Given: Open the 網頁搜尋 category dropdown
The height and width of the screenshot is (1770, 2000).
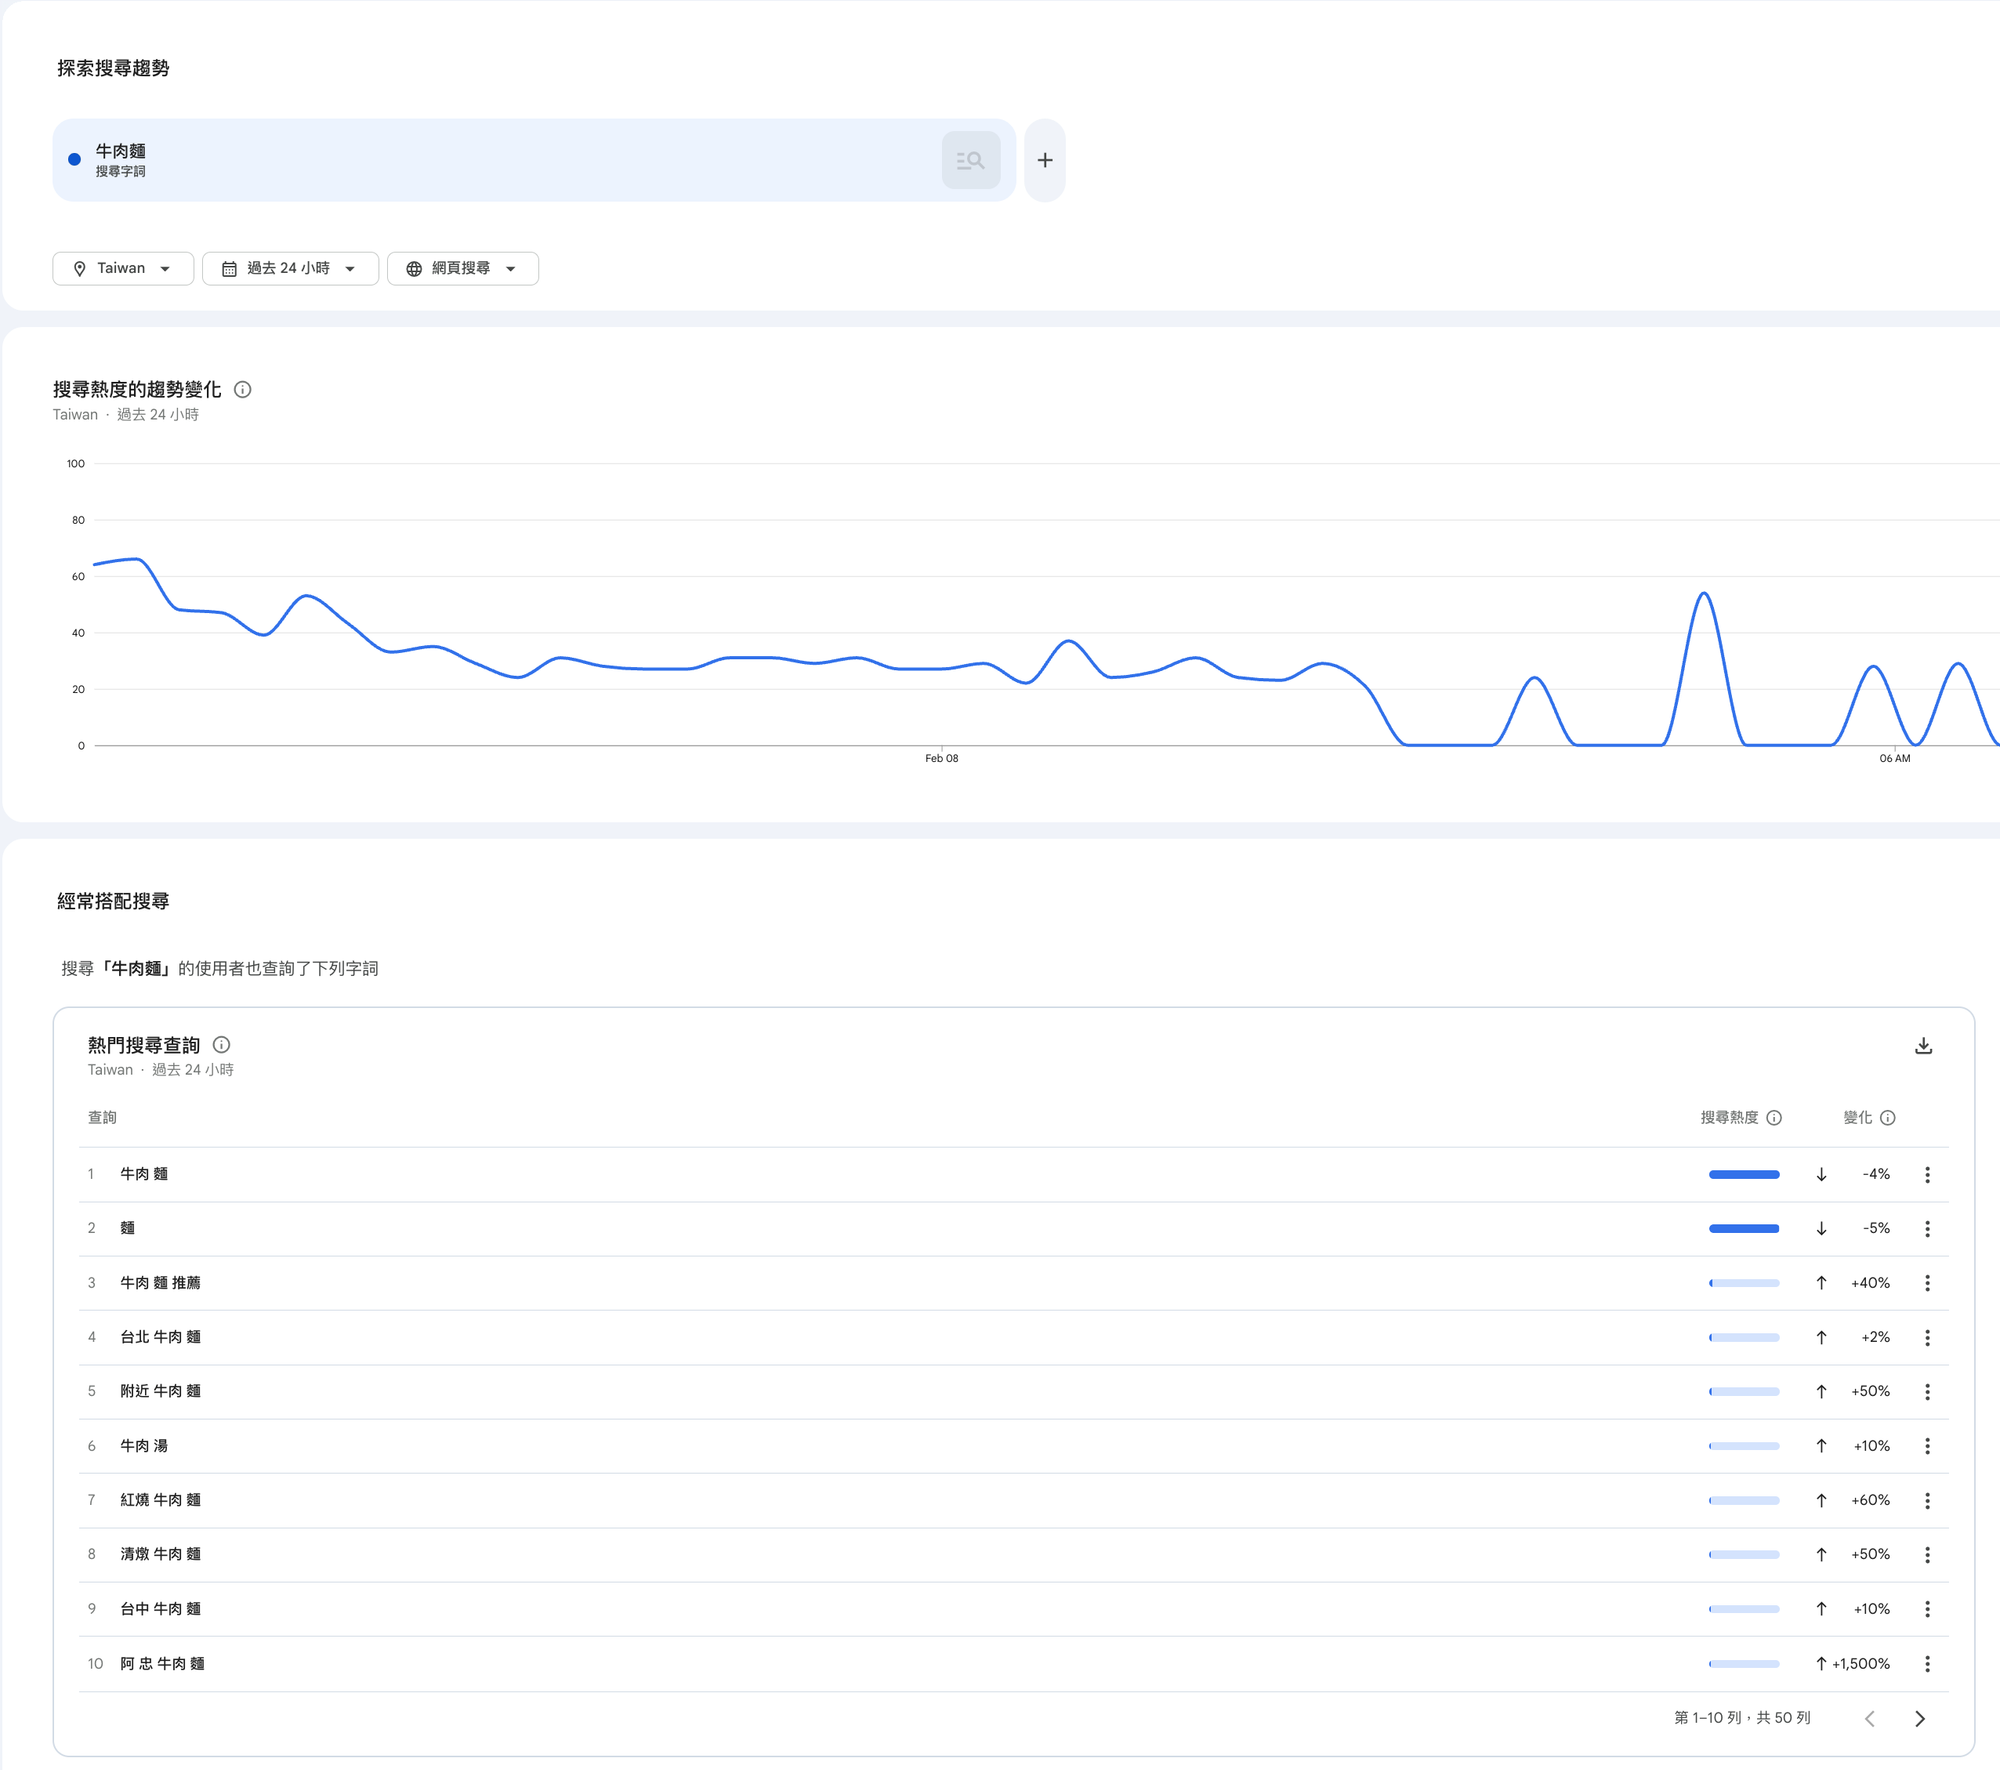Looking at the screenshot, I should click(462, 267).
